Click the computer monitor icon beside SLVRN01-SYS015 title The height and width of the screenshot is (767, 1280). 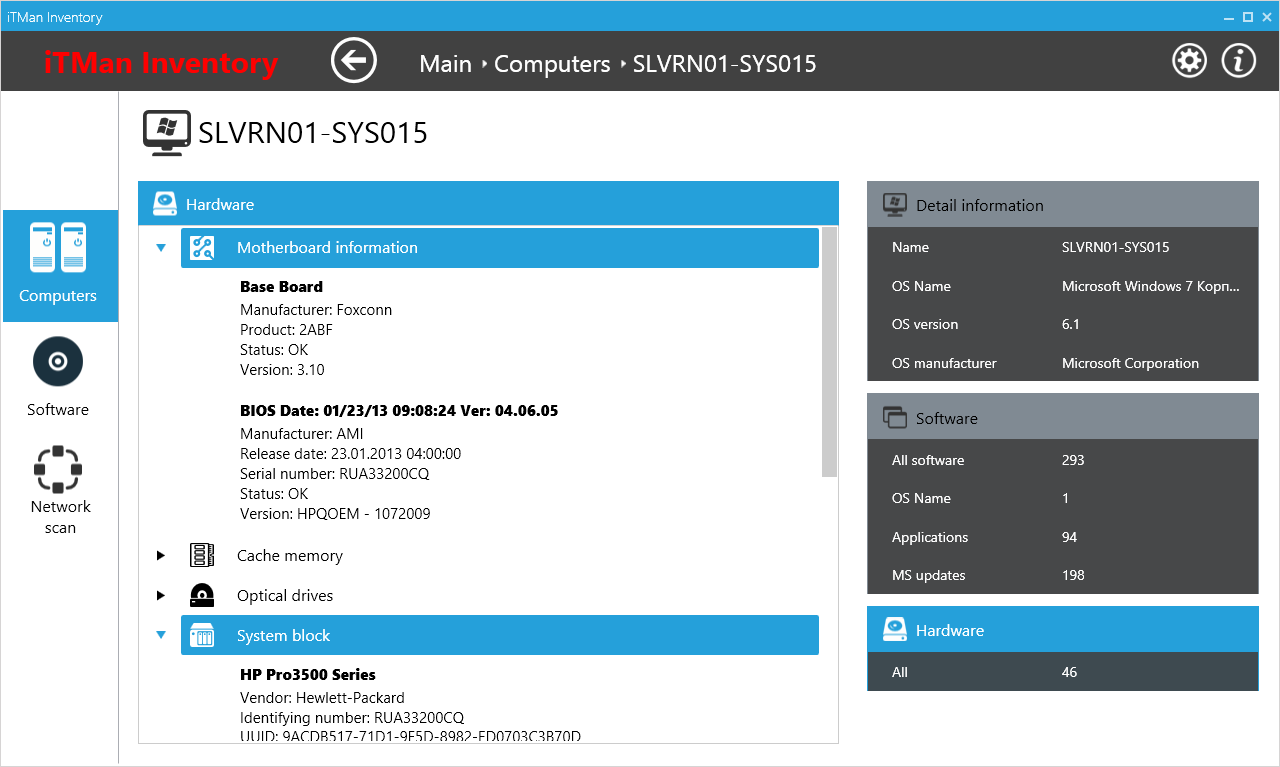tap(166, 133)
